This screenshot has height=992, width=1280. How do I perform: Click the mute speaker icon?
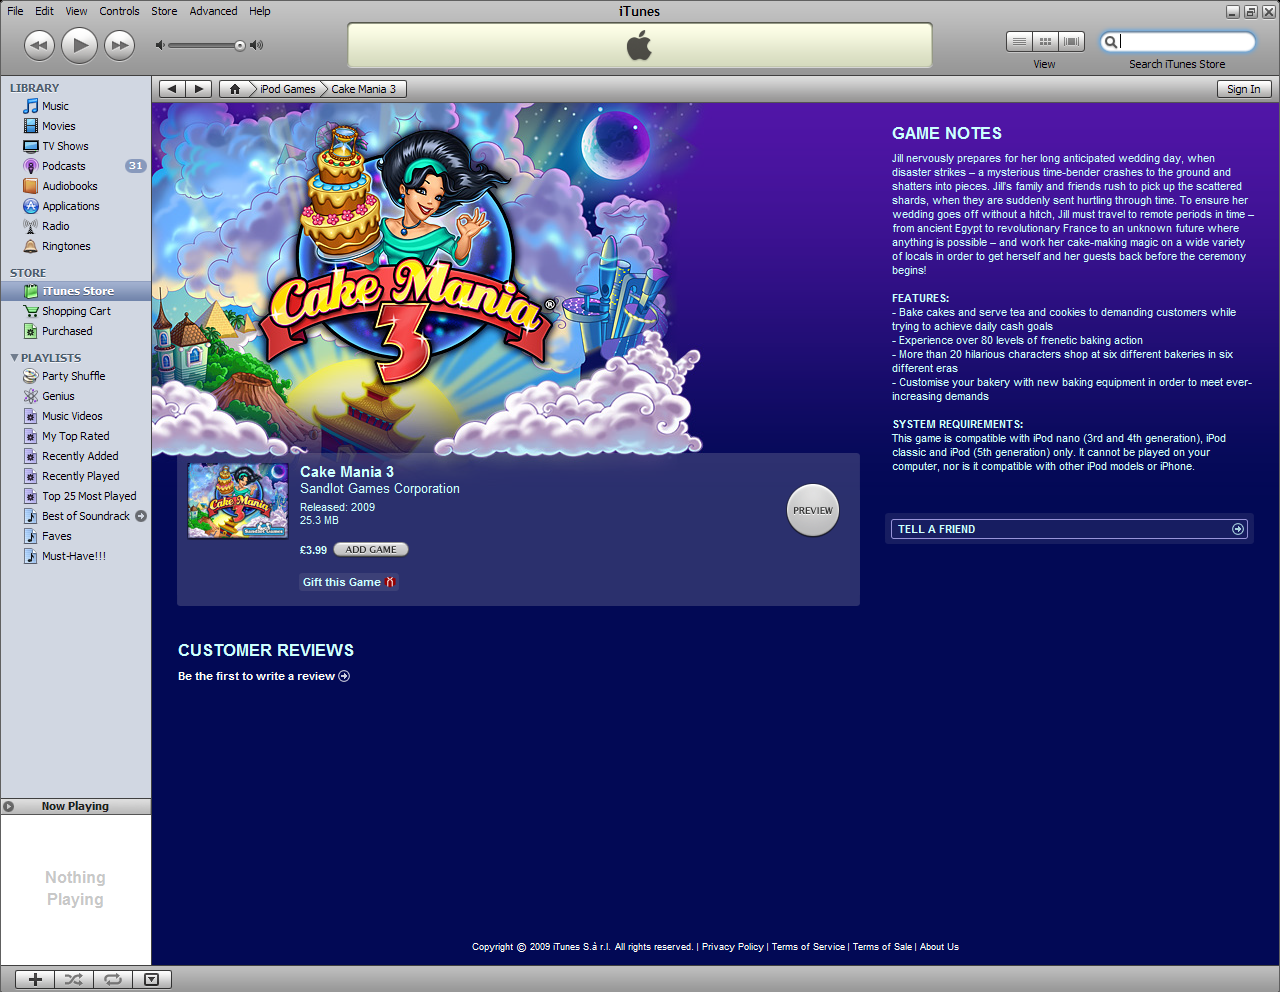click(159, 45)
